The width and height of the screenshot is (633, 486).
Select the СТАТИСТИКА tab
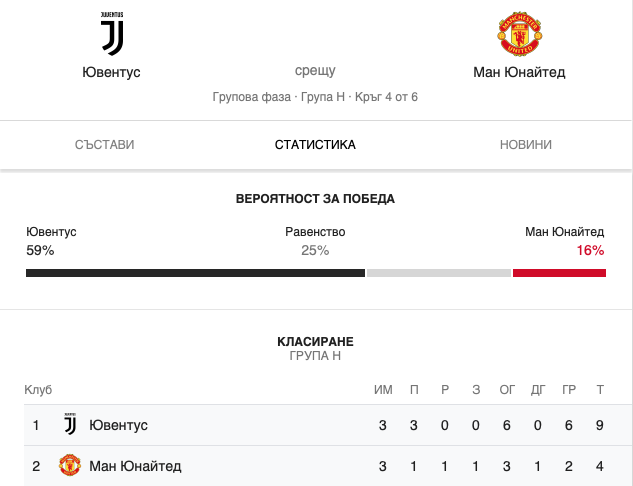[x=315, y=145]
